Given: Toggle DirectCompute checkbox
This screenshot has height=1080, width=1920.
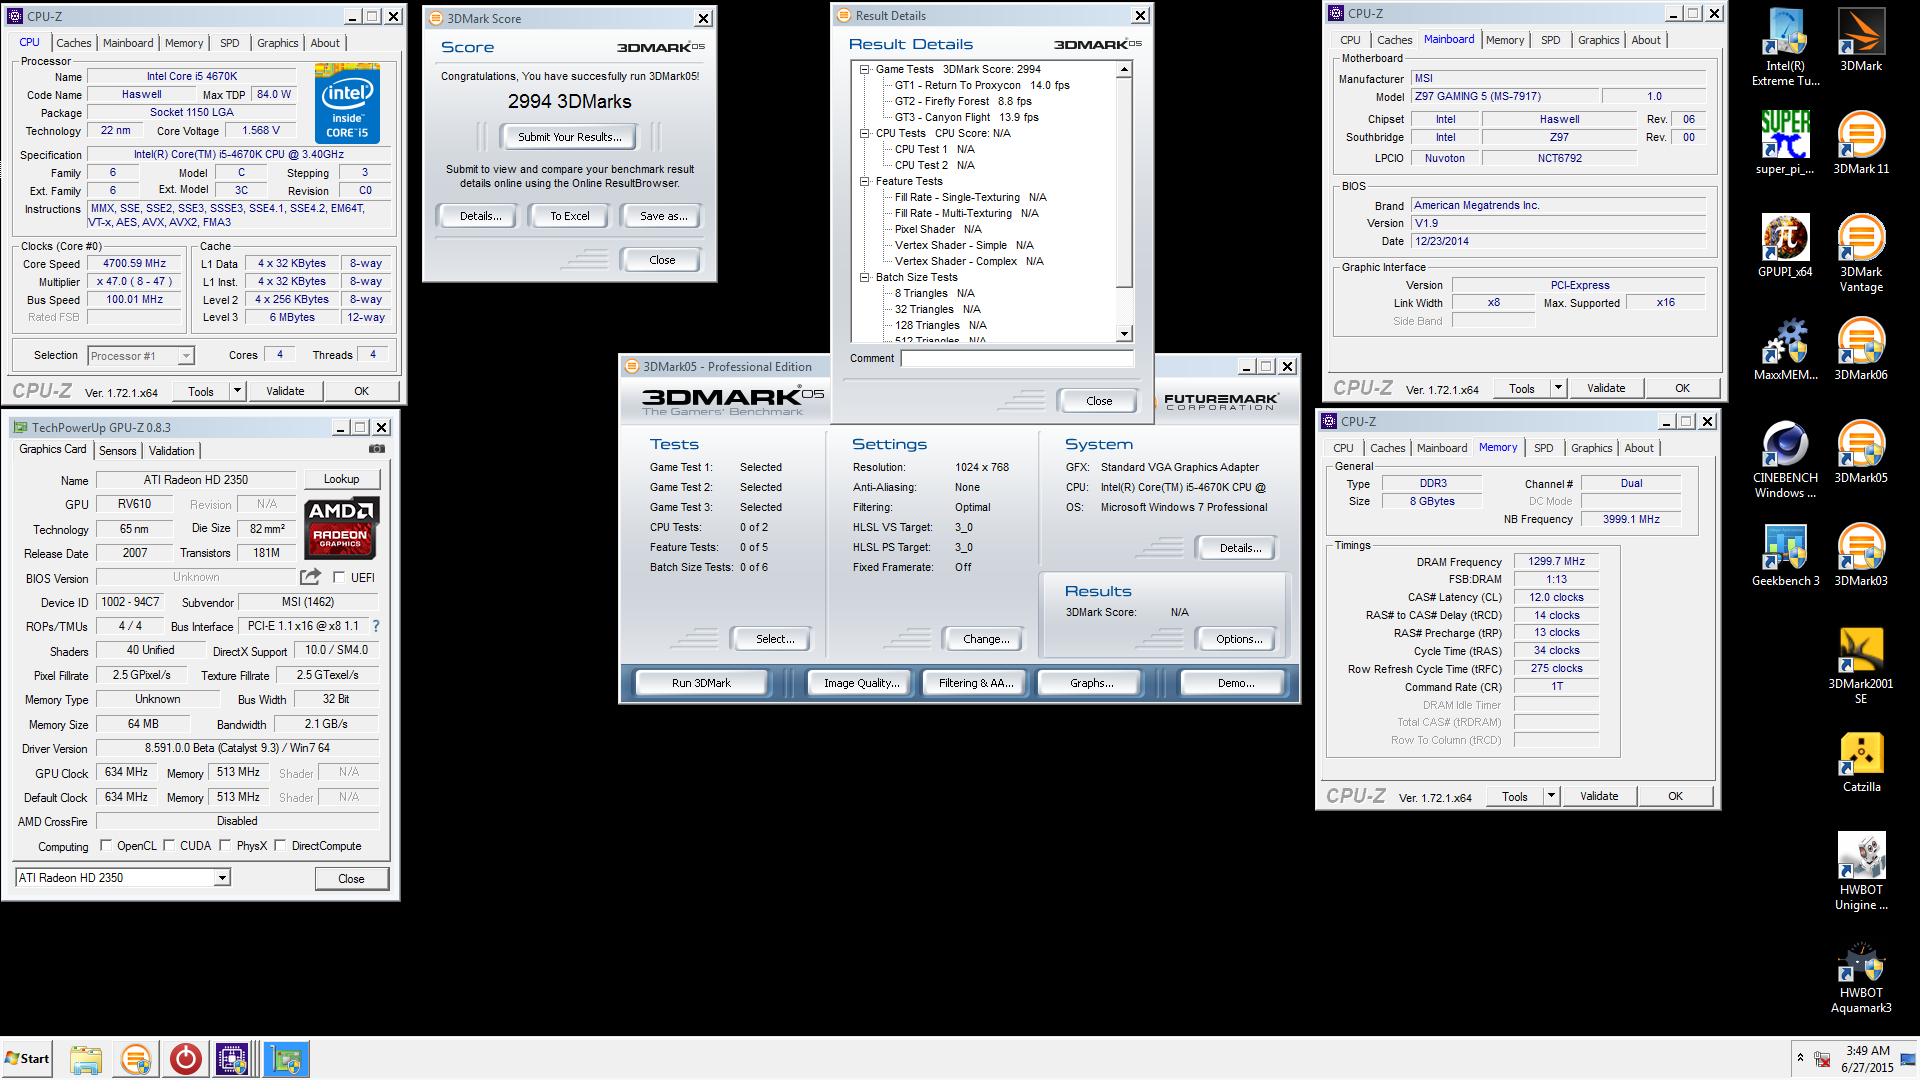Looking at the screenshot, I should pyautogui.click(x=280, y=845).
